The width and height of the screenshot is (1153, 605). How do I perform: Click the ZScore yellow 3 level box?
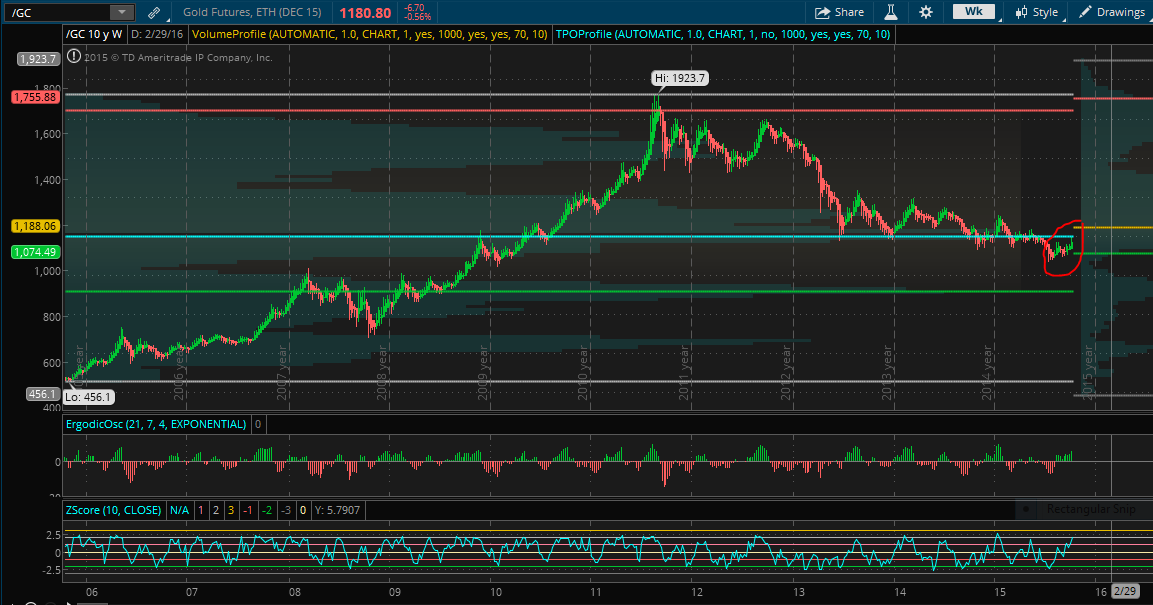coord(230,510)
